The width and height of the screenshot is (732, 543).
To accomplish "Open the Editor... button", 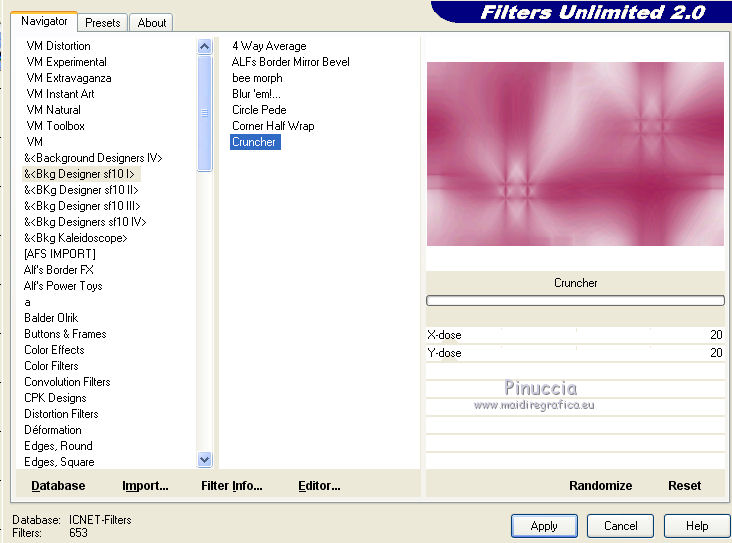I will pos(319,486).
